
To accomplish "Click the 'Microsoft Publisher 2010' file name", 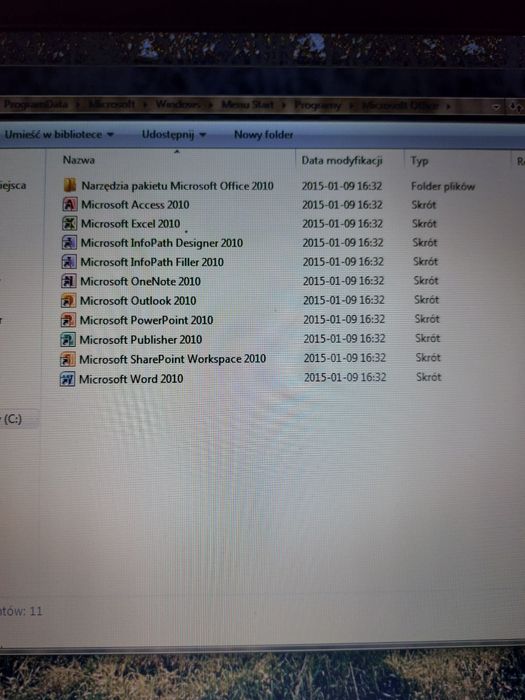I will click(x=141, y=340).
